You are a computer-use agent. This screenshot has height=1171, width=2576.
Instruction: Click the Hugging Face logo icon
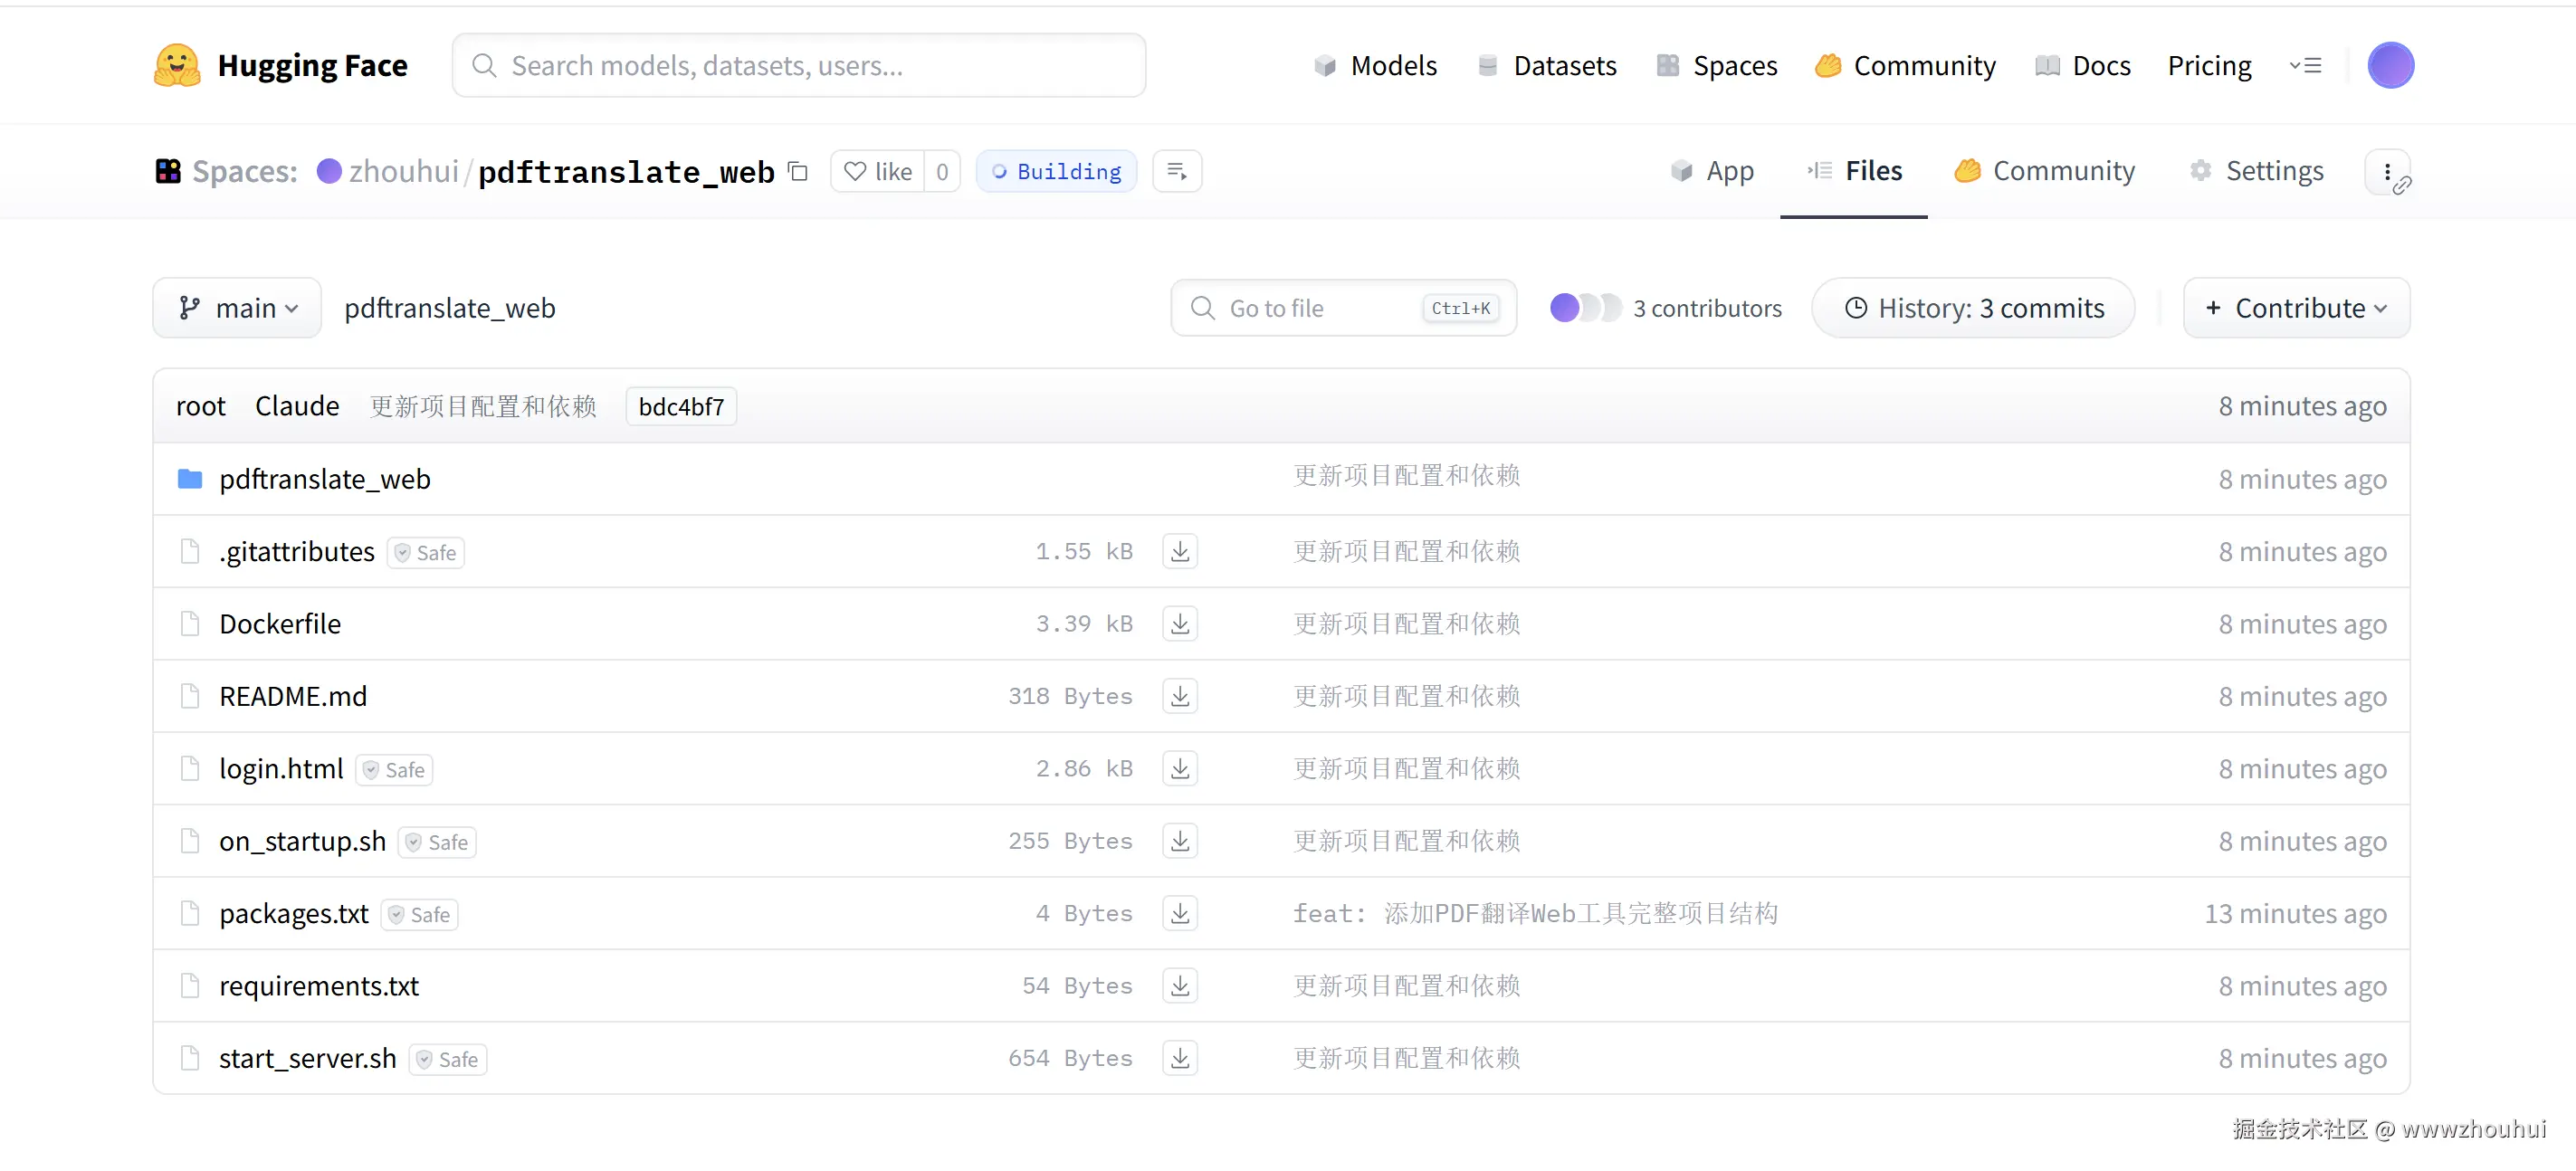click(x=177, y=66)
